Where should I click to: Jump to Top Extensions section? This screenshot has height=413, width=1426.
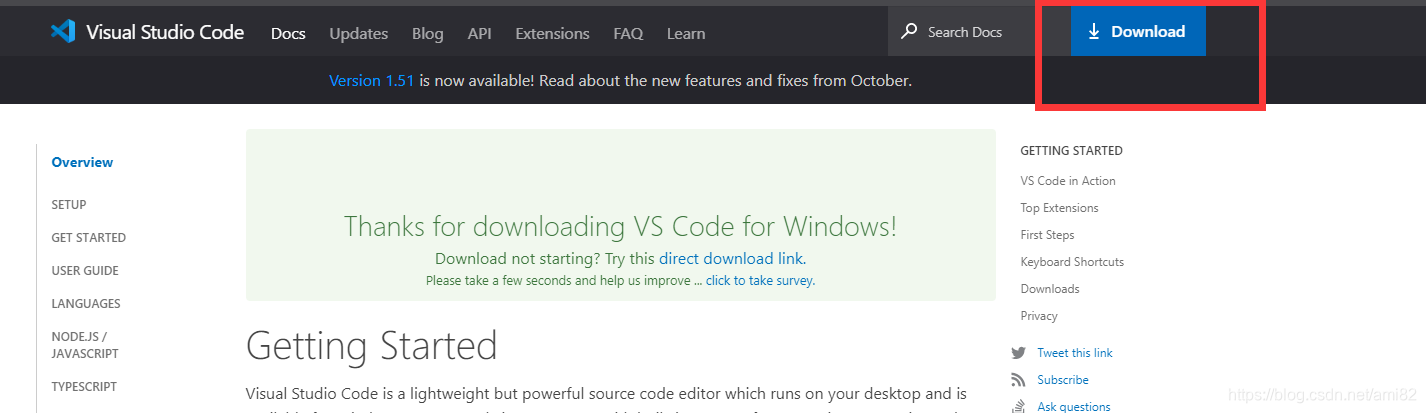[1059, 208]
